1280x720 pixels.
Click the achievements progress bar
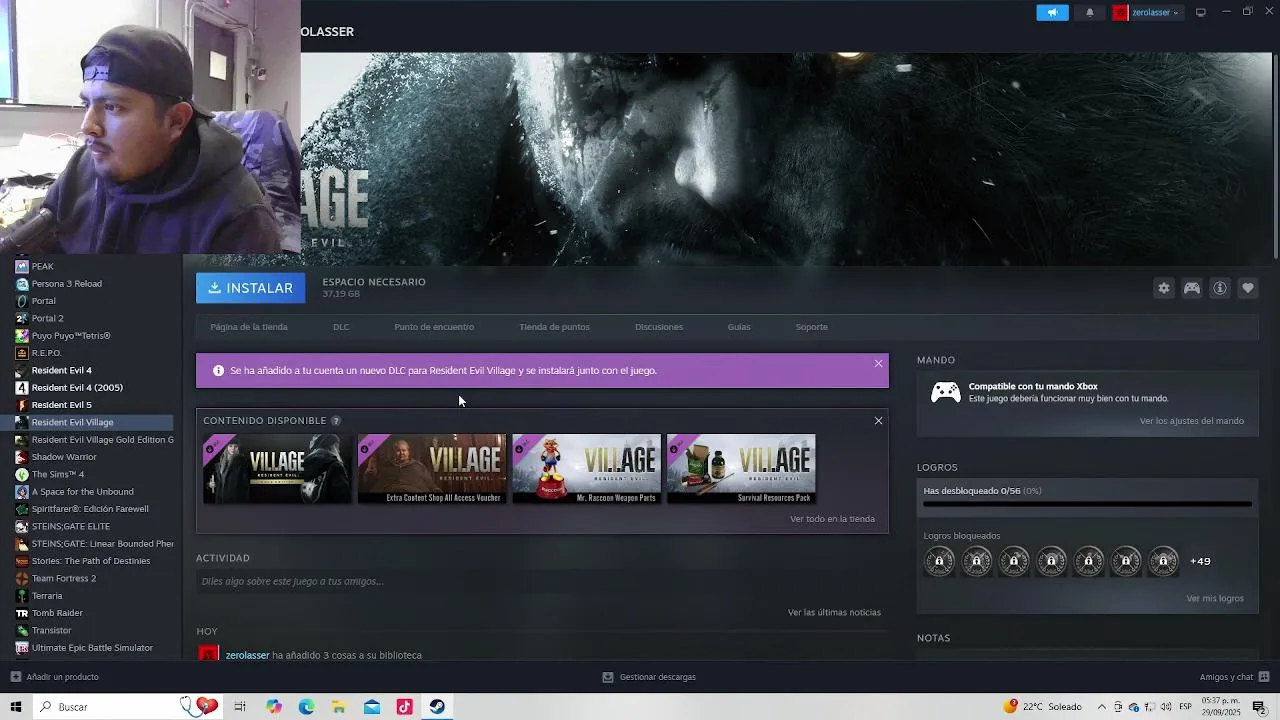[1087, 504]
